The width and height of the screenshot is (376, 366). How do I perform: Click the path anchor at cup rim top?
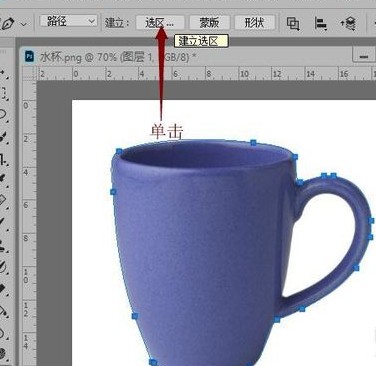[253, 143]
